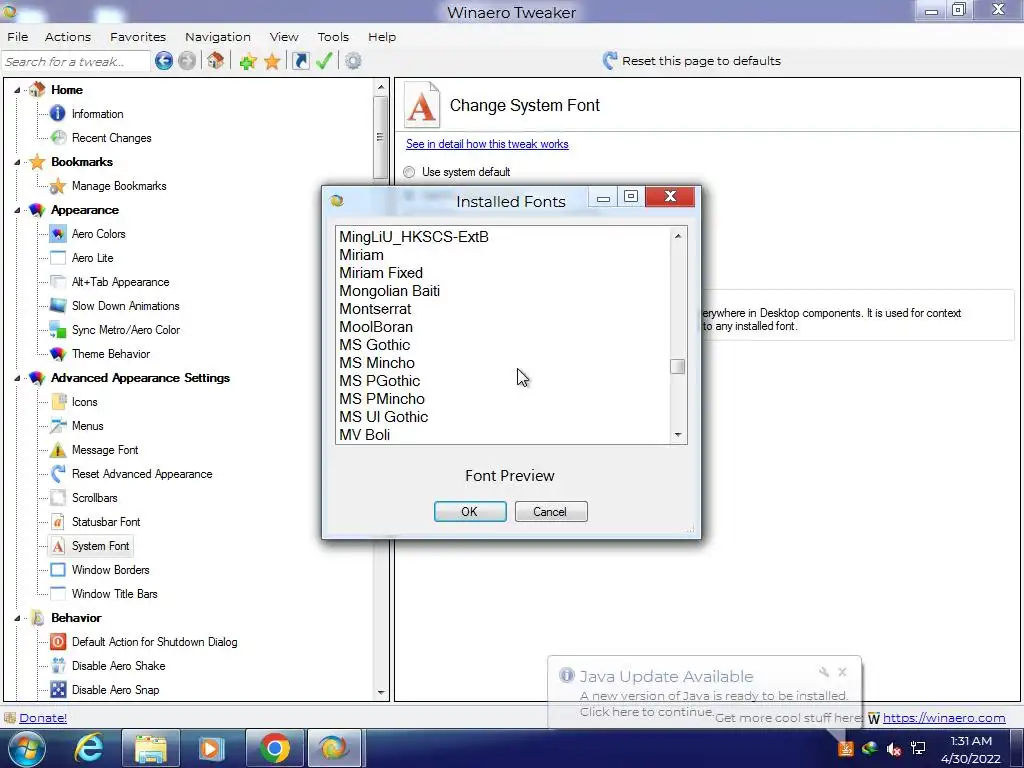The height and width of the screenshot is (768, 1024).
Task: Click the add bookmark green-plus star icon
Action: [x=248, y=61]
